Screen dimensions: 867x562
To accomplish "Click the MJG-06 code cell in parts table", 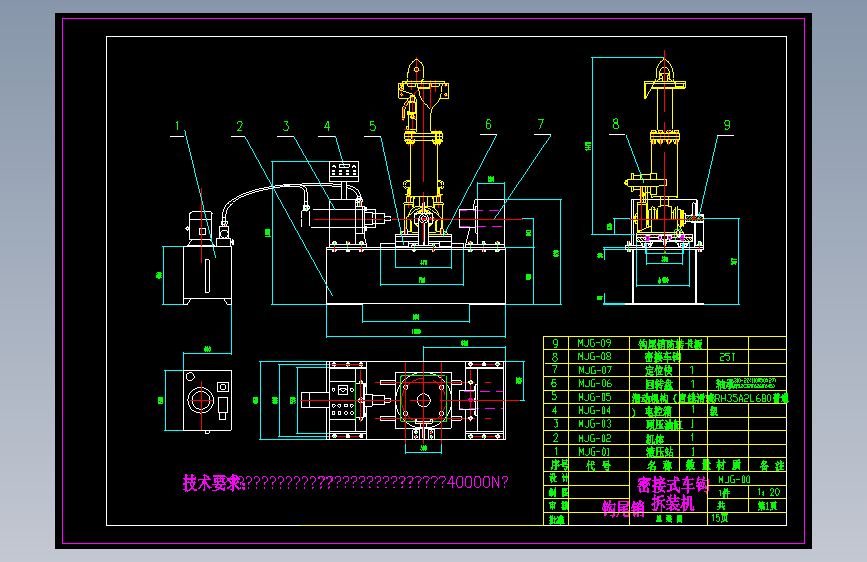I will [594, 383].
